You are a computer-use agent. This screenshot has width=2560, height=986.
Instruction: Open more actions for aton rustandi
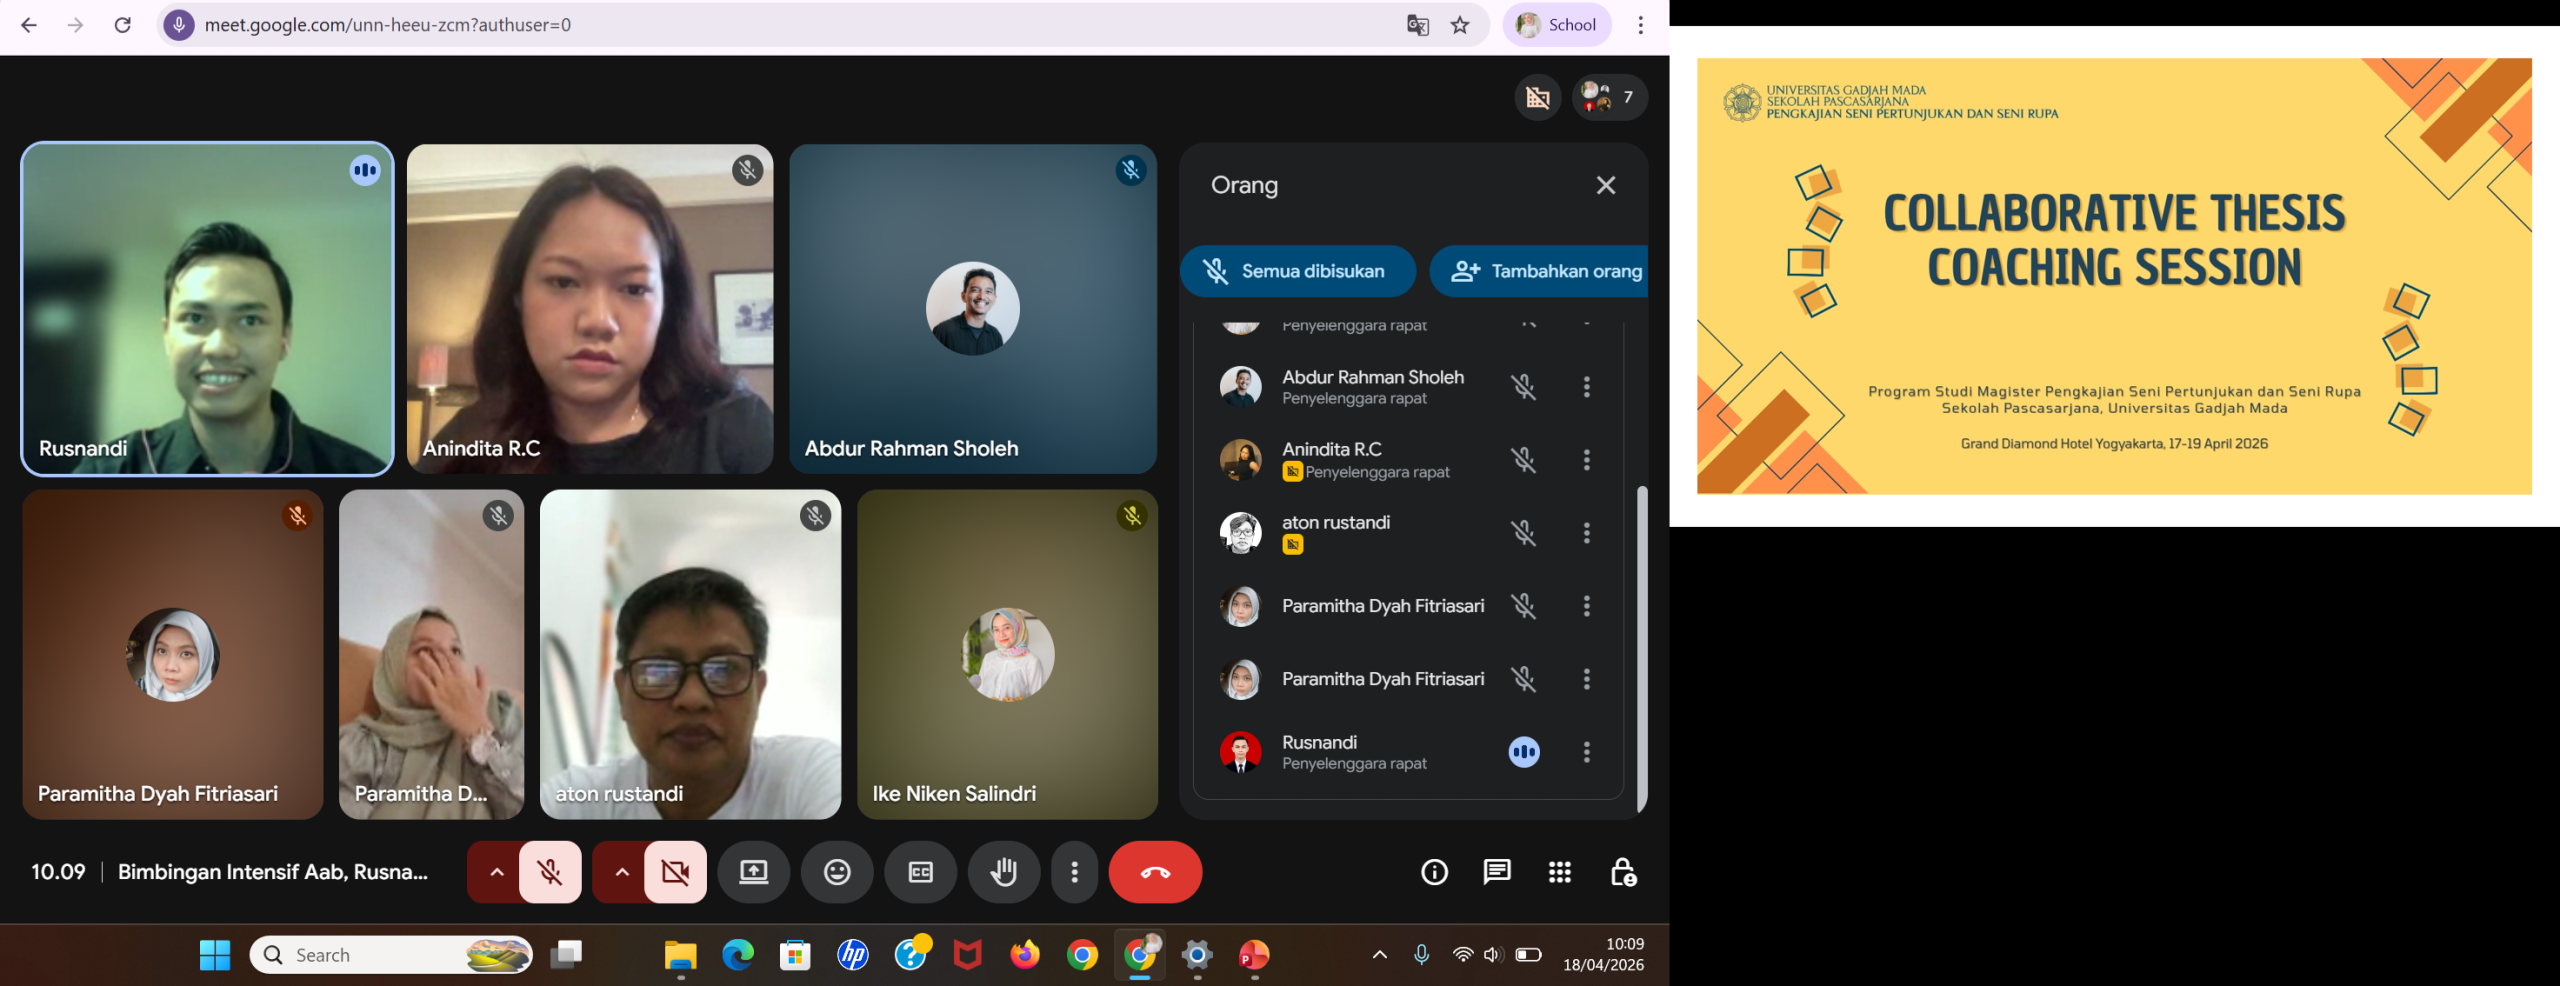click(x=1586, y=533)
